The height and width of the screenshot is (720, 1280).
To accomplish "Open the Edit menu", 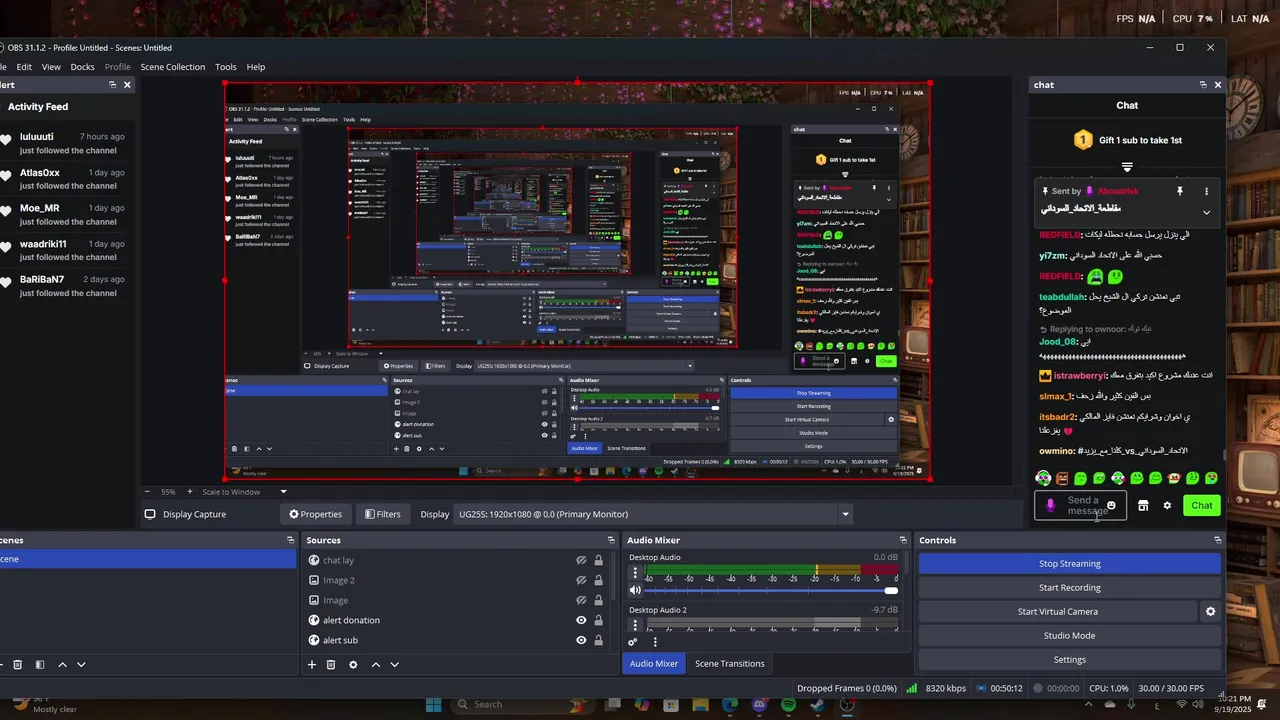I will (24, 67).
